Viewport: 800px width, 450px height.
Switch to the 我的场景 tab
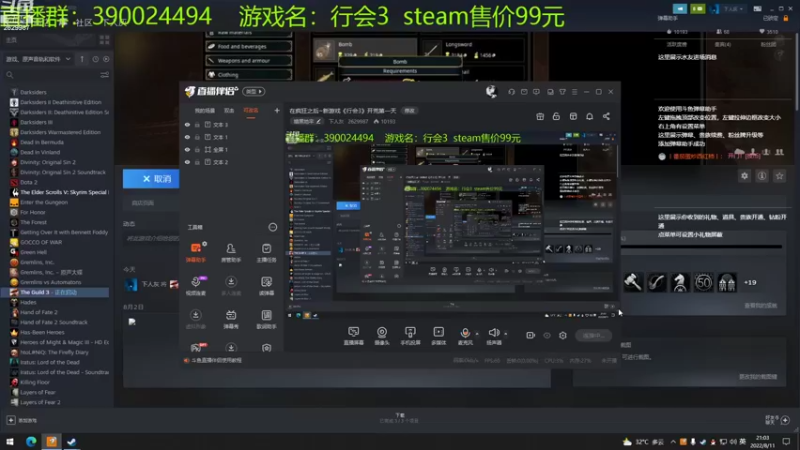click(x=205, y=111)
